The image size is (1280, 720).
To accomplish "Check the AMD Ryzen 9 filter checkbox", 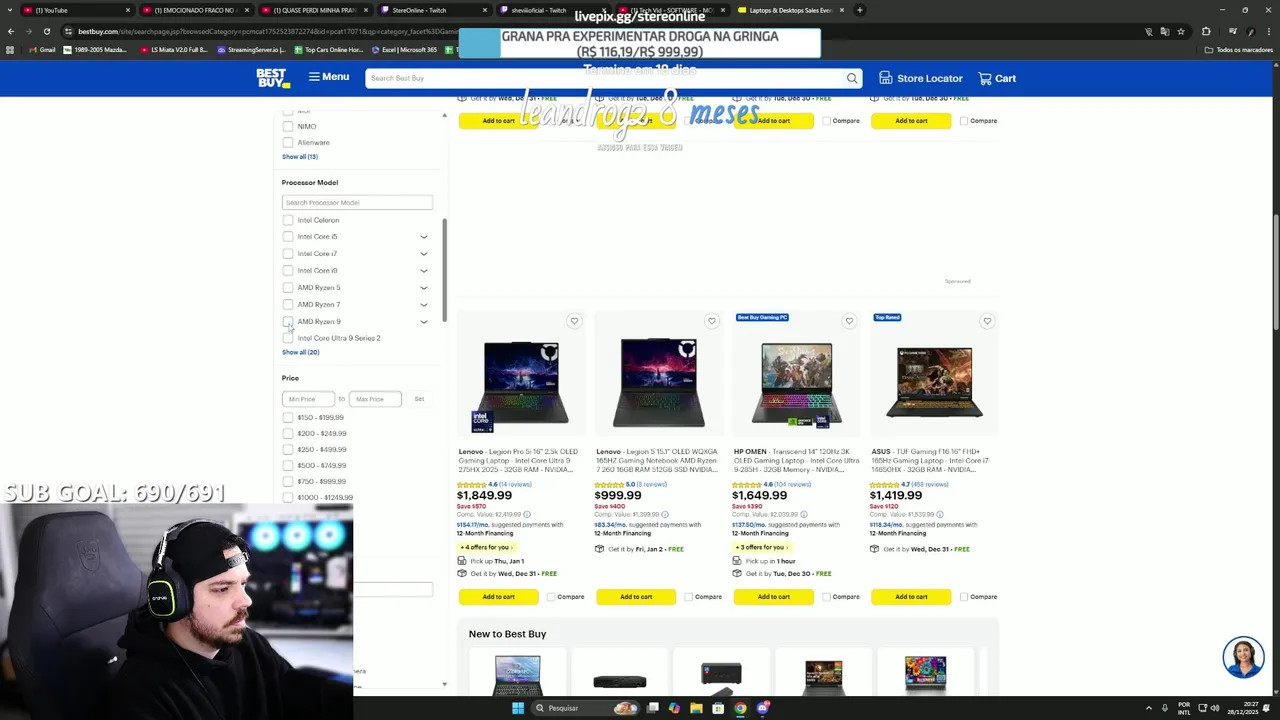I will 288,321.
